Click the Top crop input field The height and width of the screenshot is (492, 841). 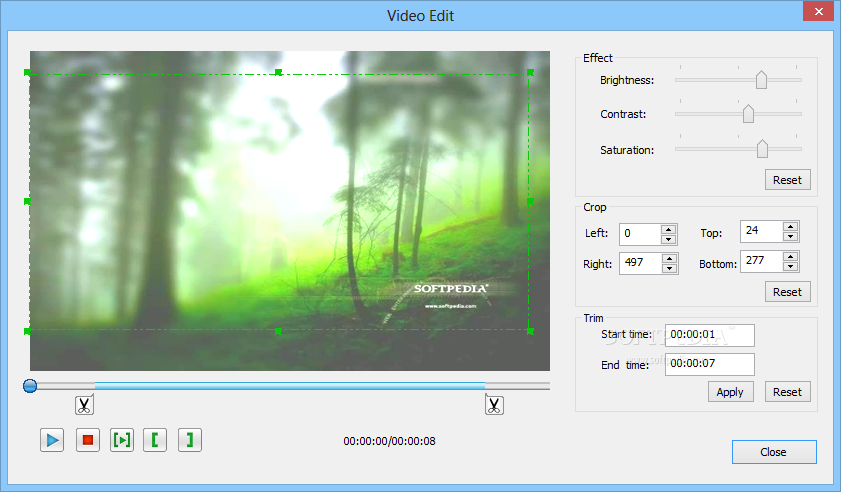click(x=762, y=231)
